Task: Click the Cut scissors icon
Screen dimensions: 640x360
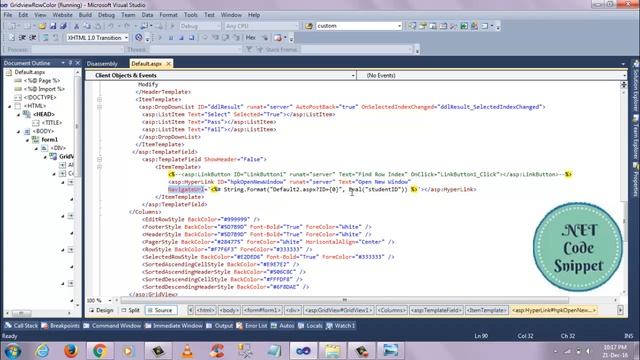Action: (76, 26)
